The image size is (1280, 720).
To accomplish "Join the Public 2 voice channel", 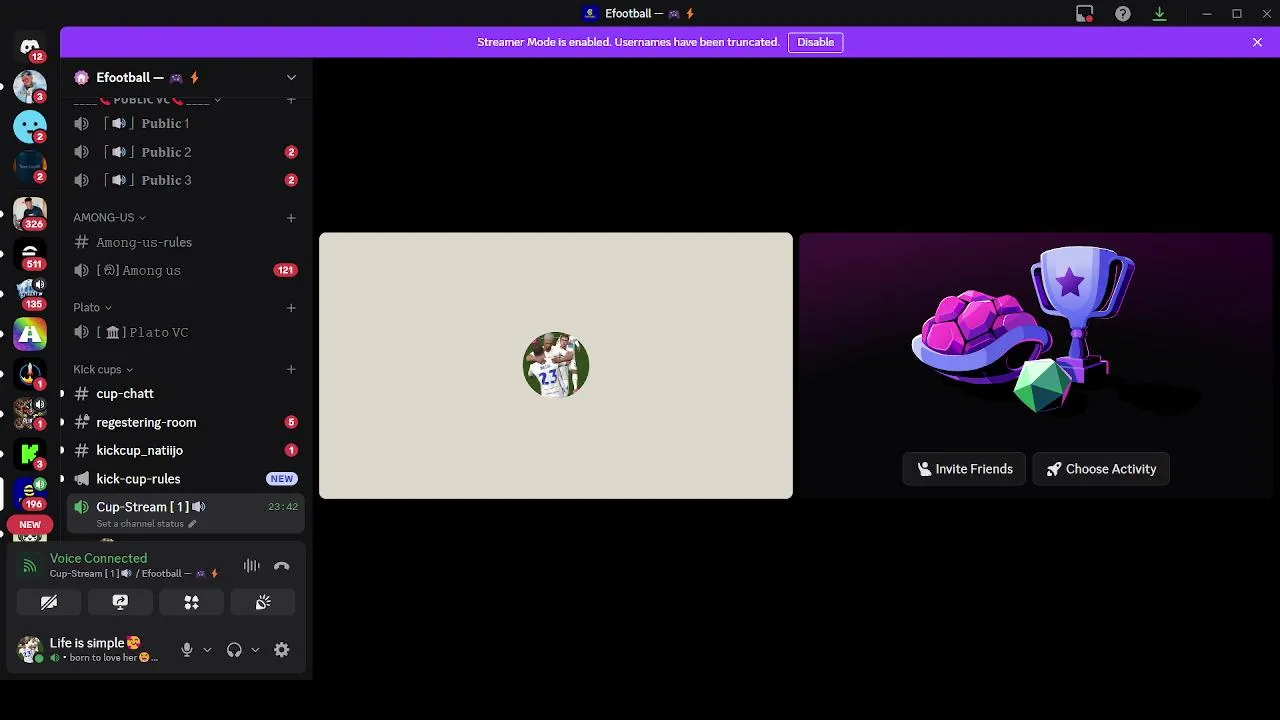I will (186, 152).
